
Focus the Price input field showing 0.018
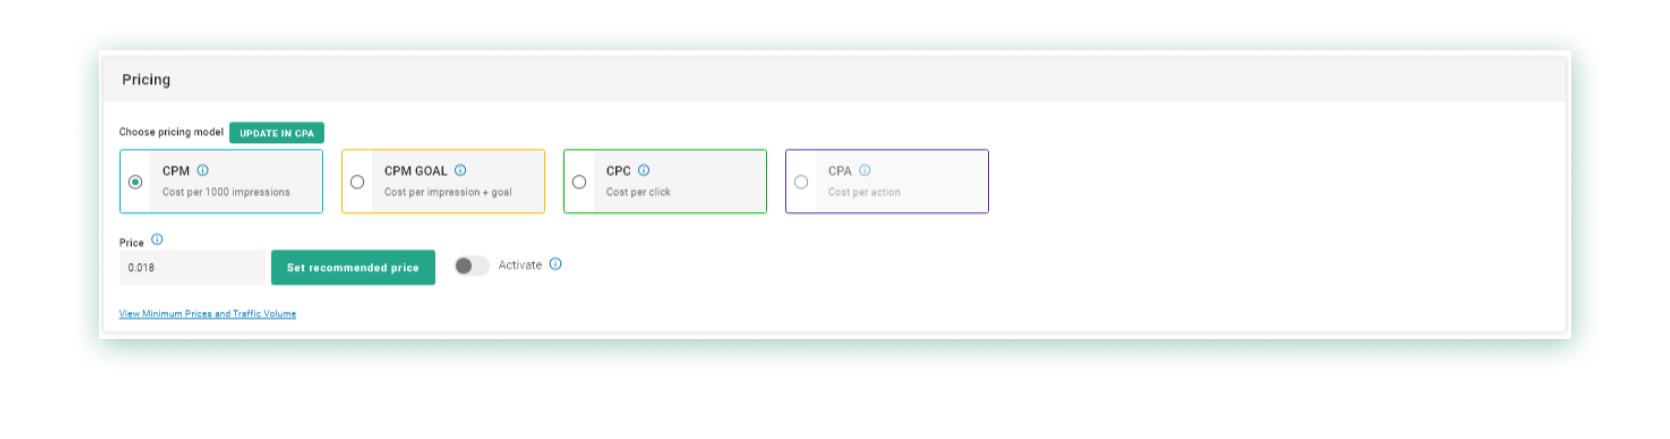[192, 268]
